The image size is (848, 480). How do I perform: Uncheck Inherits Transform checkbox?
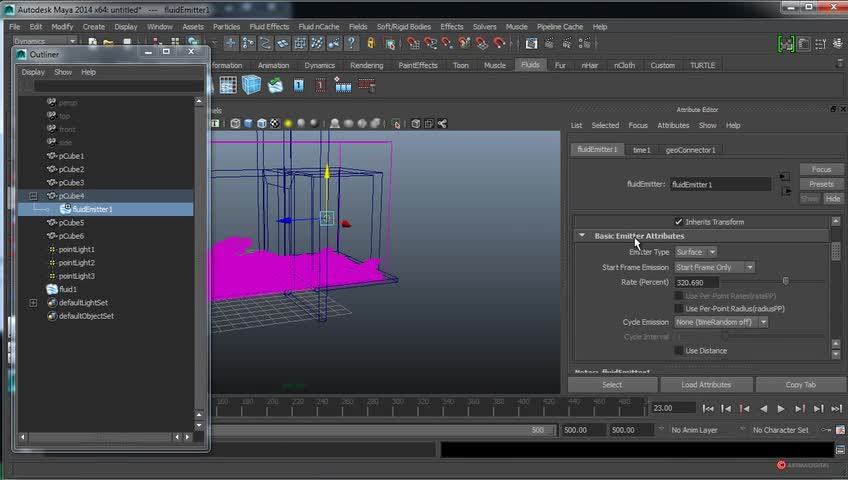click(x=679, y=222)
